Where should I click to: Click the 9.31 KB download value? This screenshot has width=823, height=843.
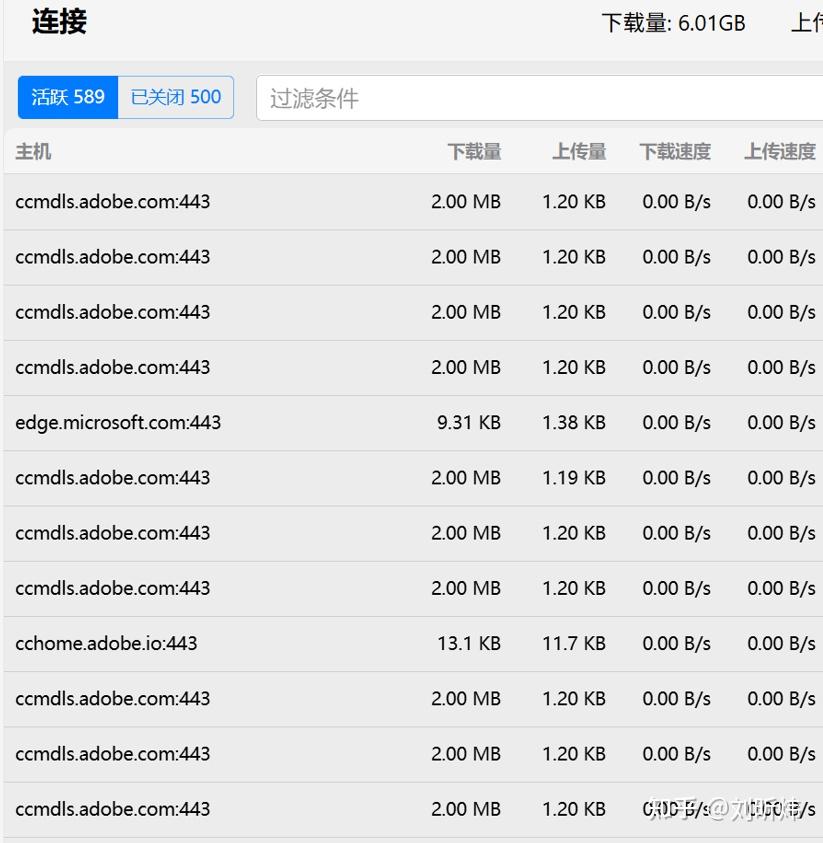469,423
